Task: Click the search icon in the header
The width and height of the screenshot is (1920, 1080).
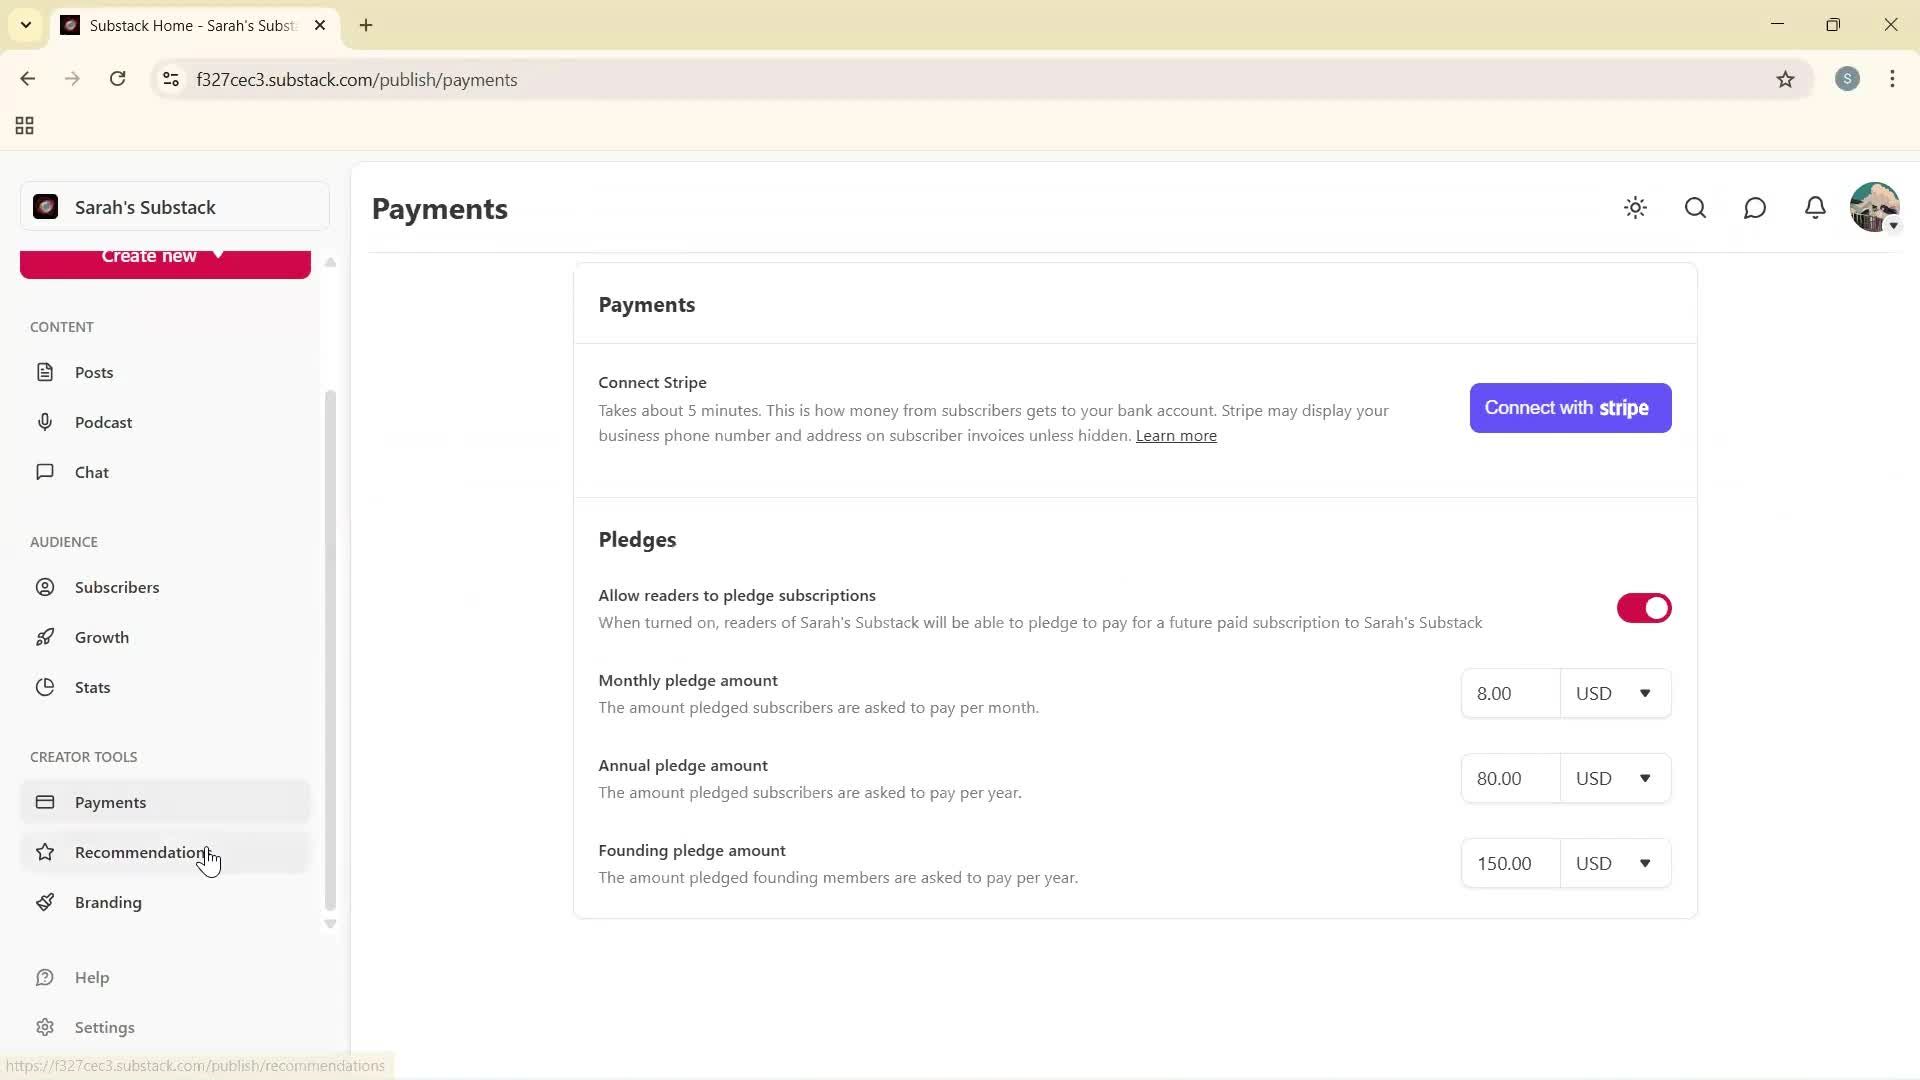Action: (x=1695, y=208)
